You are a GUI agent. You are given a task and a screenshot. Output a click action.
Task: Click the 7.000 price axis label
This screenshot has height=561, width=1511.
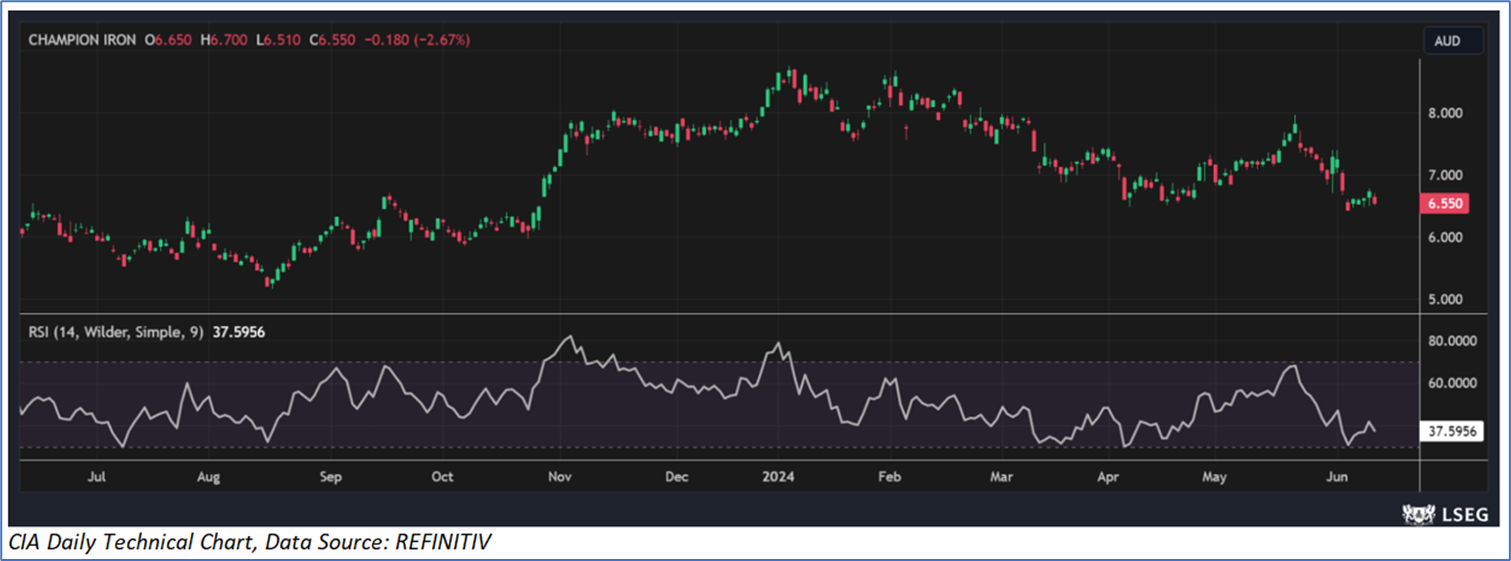tap(1446, 175)
